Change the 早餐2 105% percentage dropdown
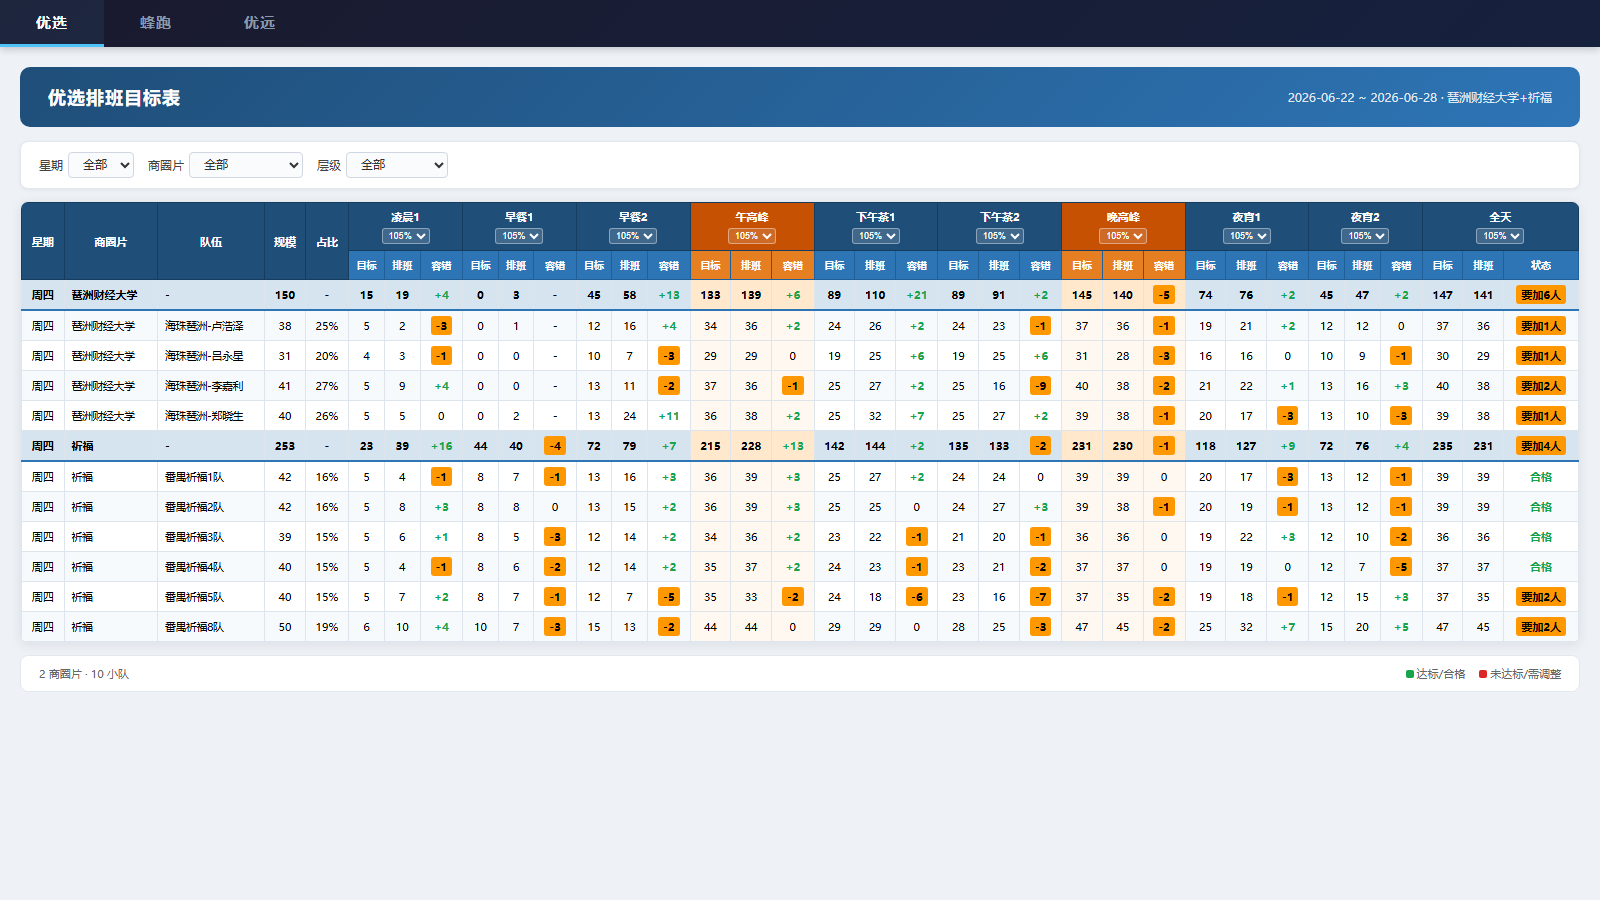1600x900 pixels. click(633, 236)
